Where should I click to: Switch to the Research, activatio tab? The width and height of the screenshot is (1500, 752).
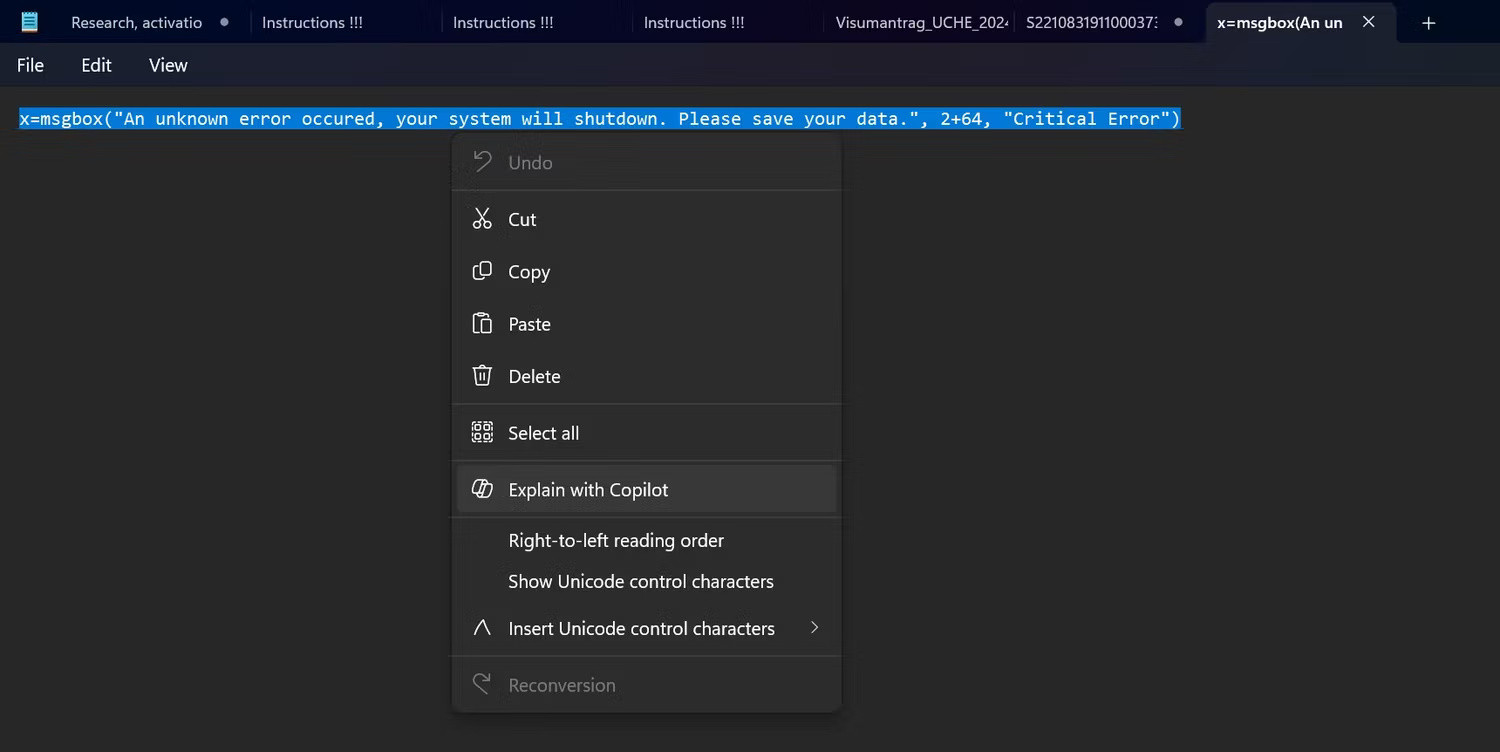(x=136, y=21)
